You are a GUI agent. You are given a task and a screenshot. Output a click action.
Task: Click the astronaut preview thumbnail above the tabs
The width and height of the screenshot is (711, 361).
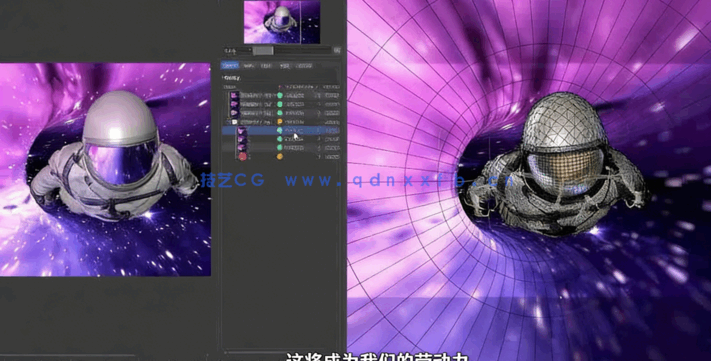[282, 22]
